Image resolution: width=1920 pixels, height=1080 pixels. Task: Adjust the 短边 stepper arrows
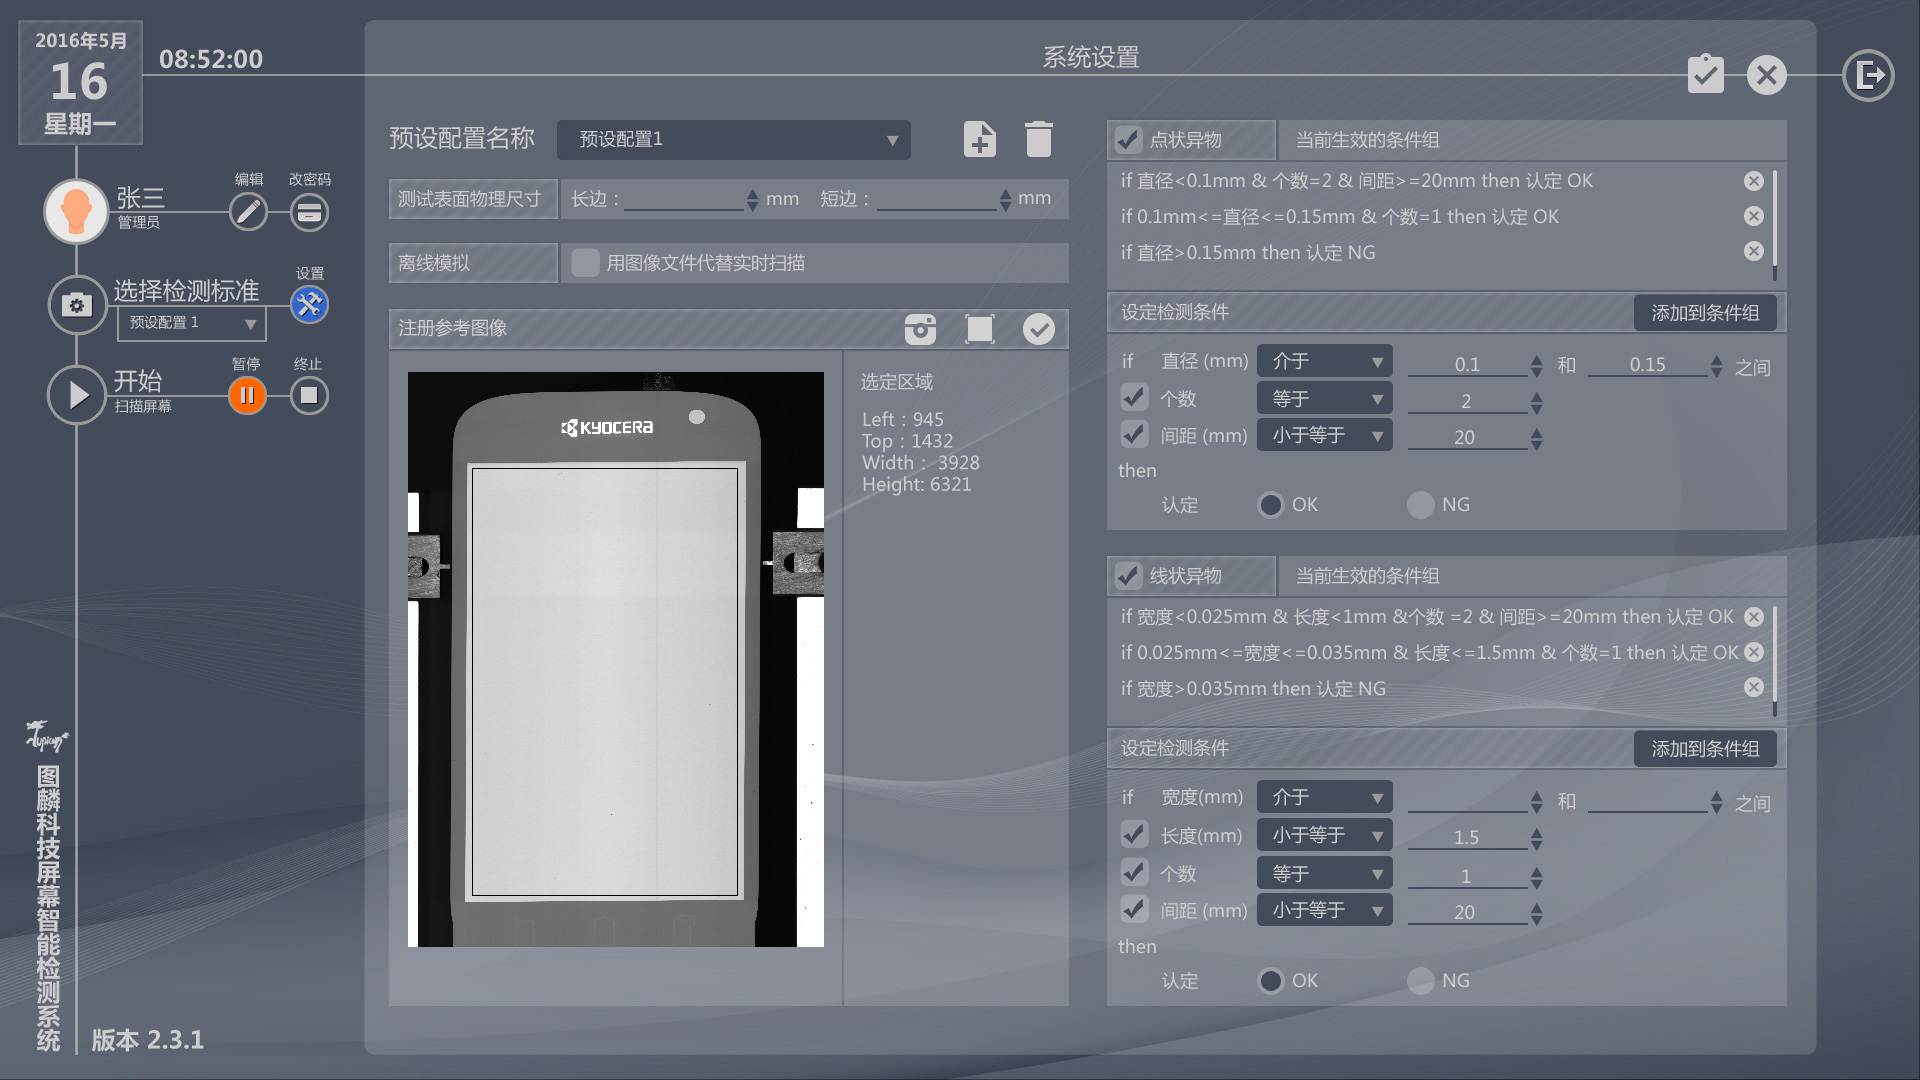[1005, 200]
